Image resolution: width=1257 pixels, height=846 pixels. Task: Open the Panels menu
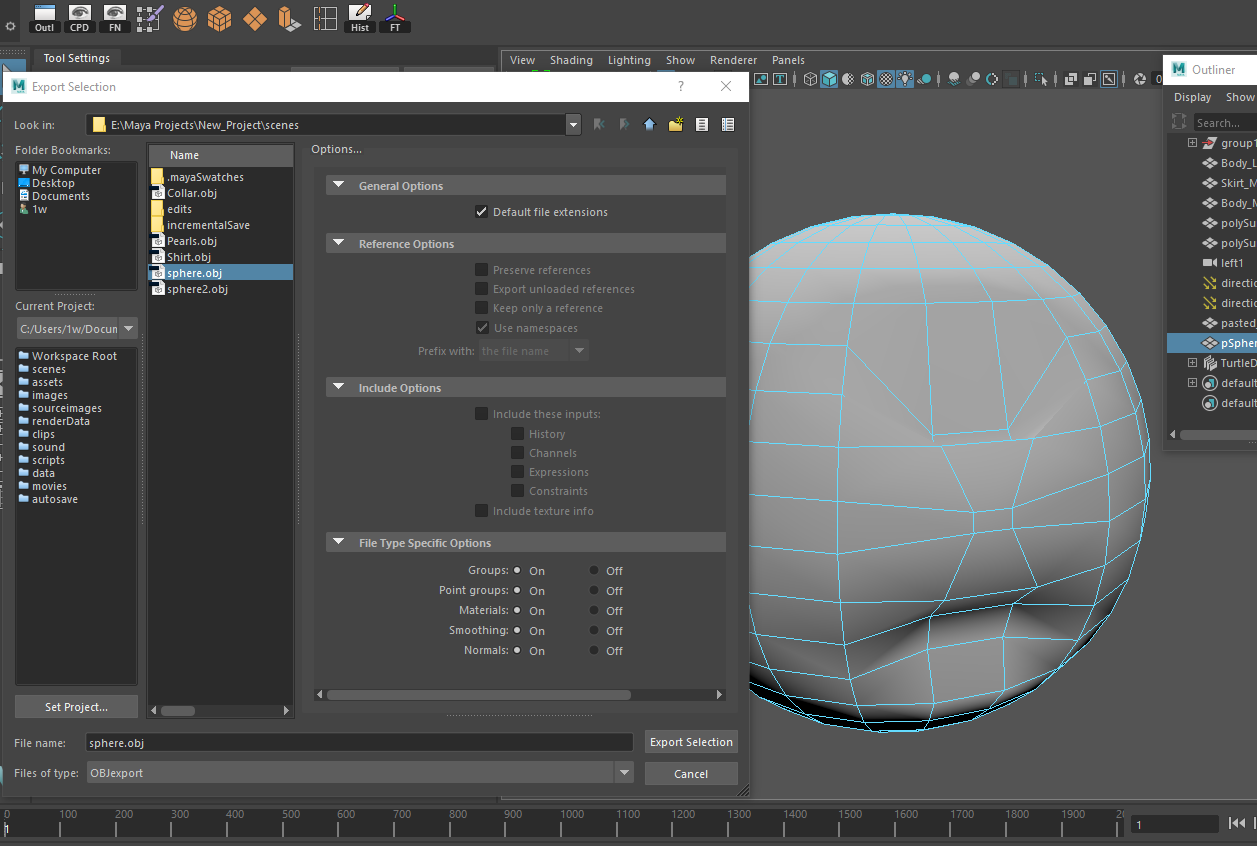[788, 60]
